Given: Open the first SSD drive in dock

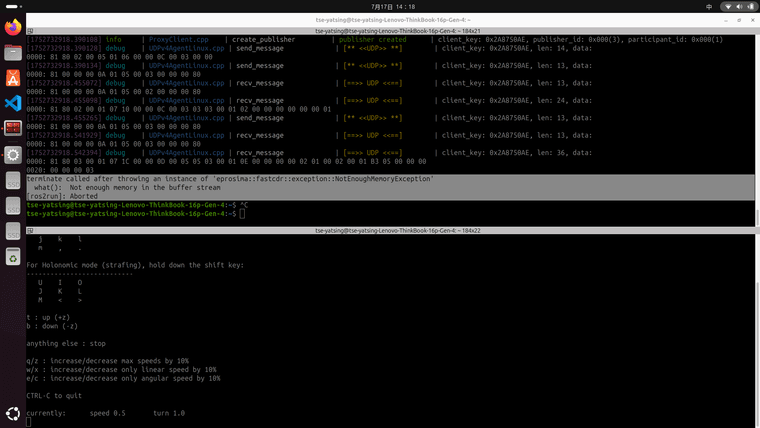Looking at the screenshot, I should click(13, 180).
